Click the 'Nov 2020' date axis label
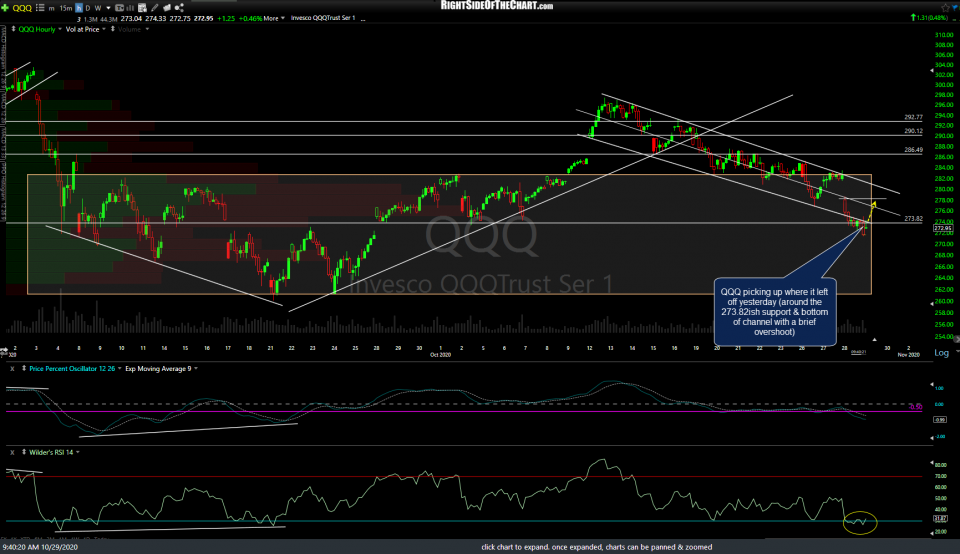960x554 pixels. [909, 355]
